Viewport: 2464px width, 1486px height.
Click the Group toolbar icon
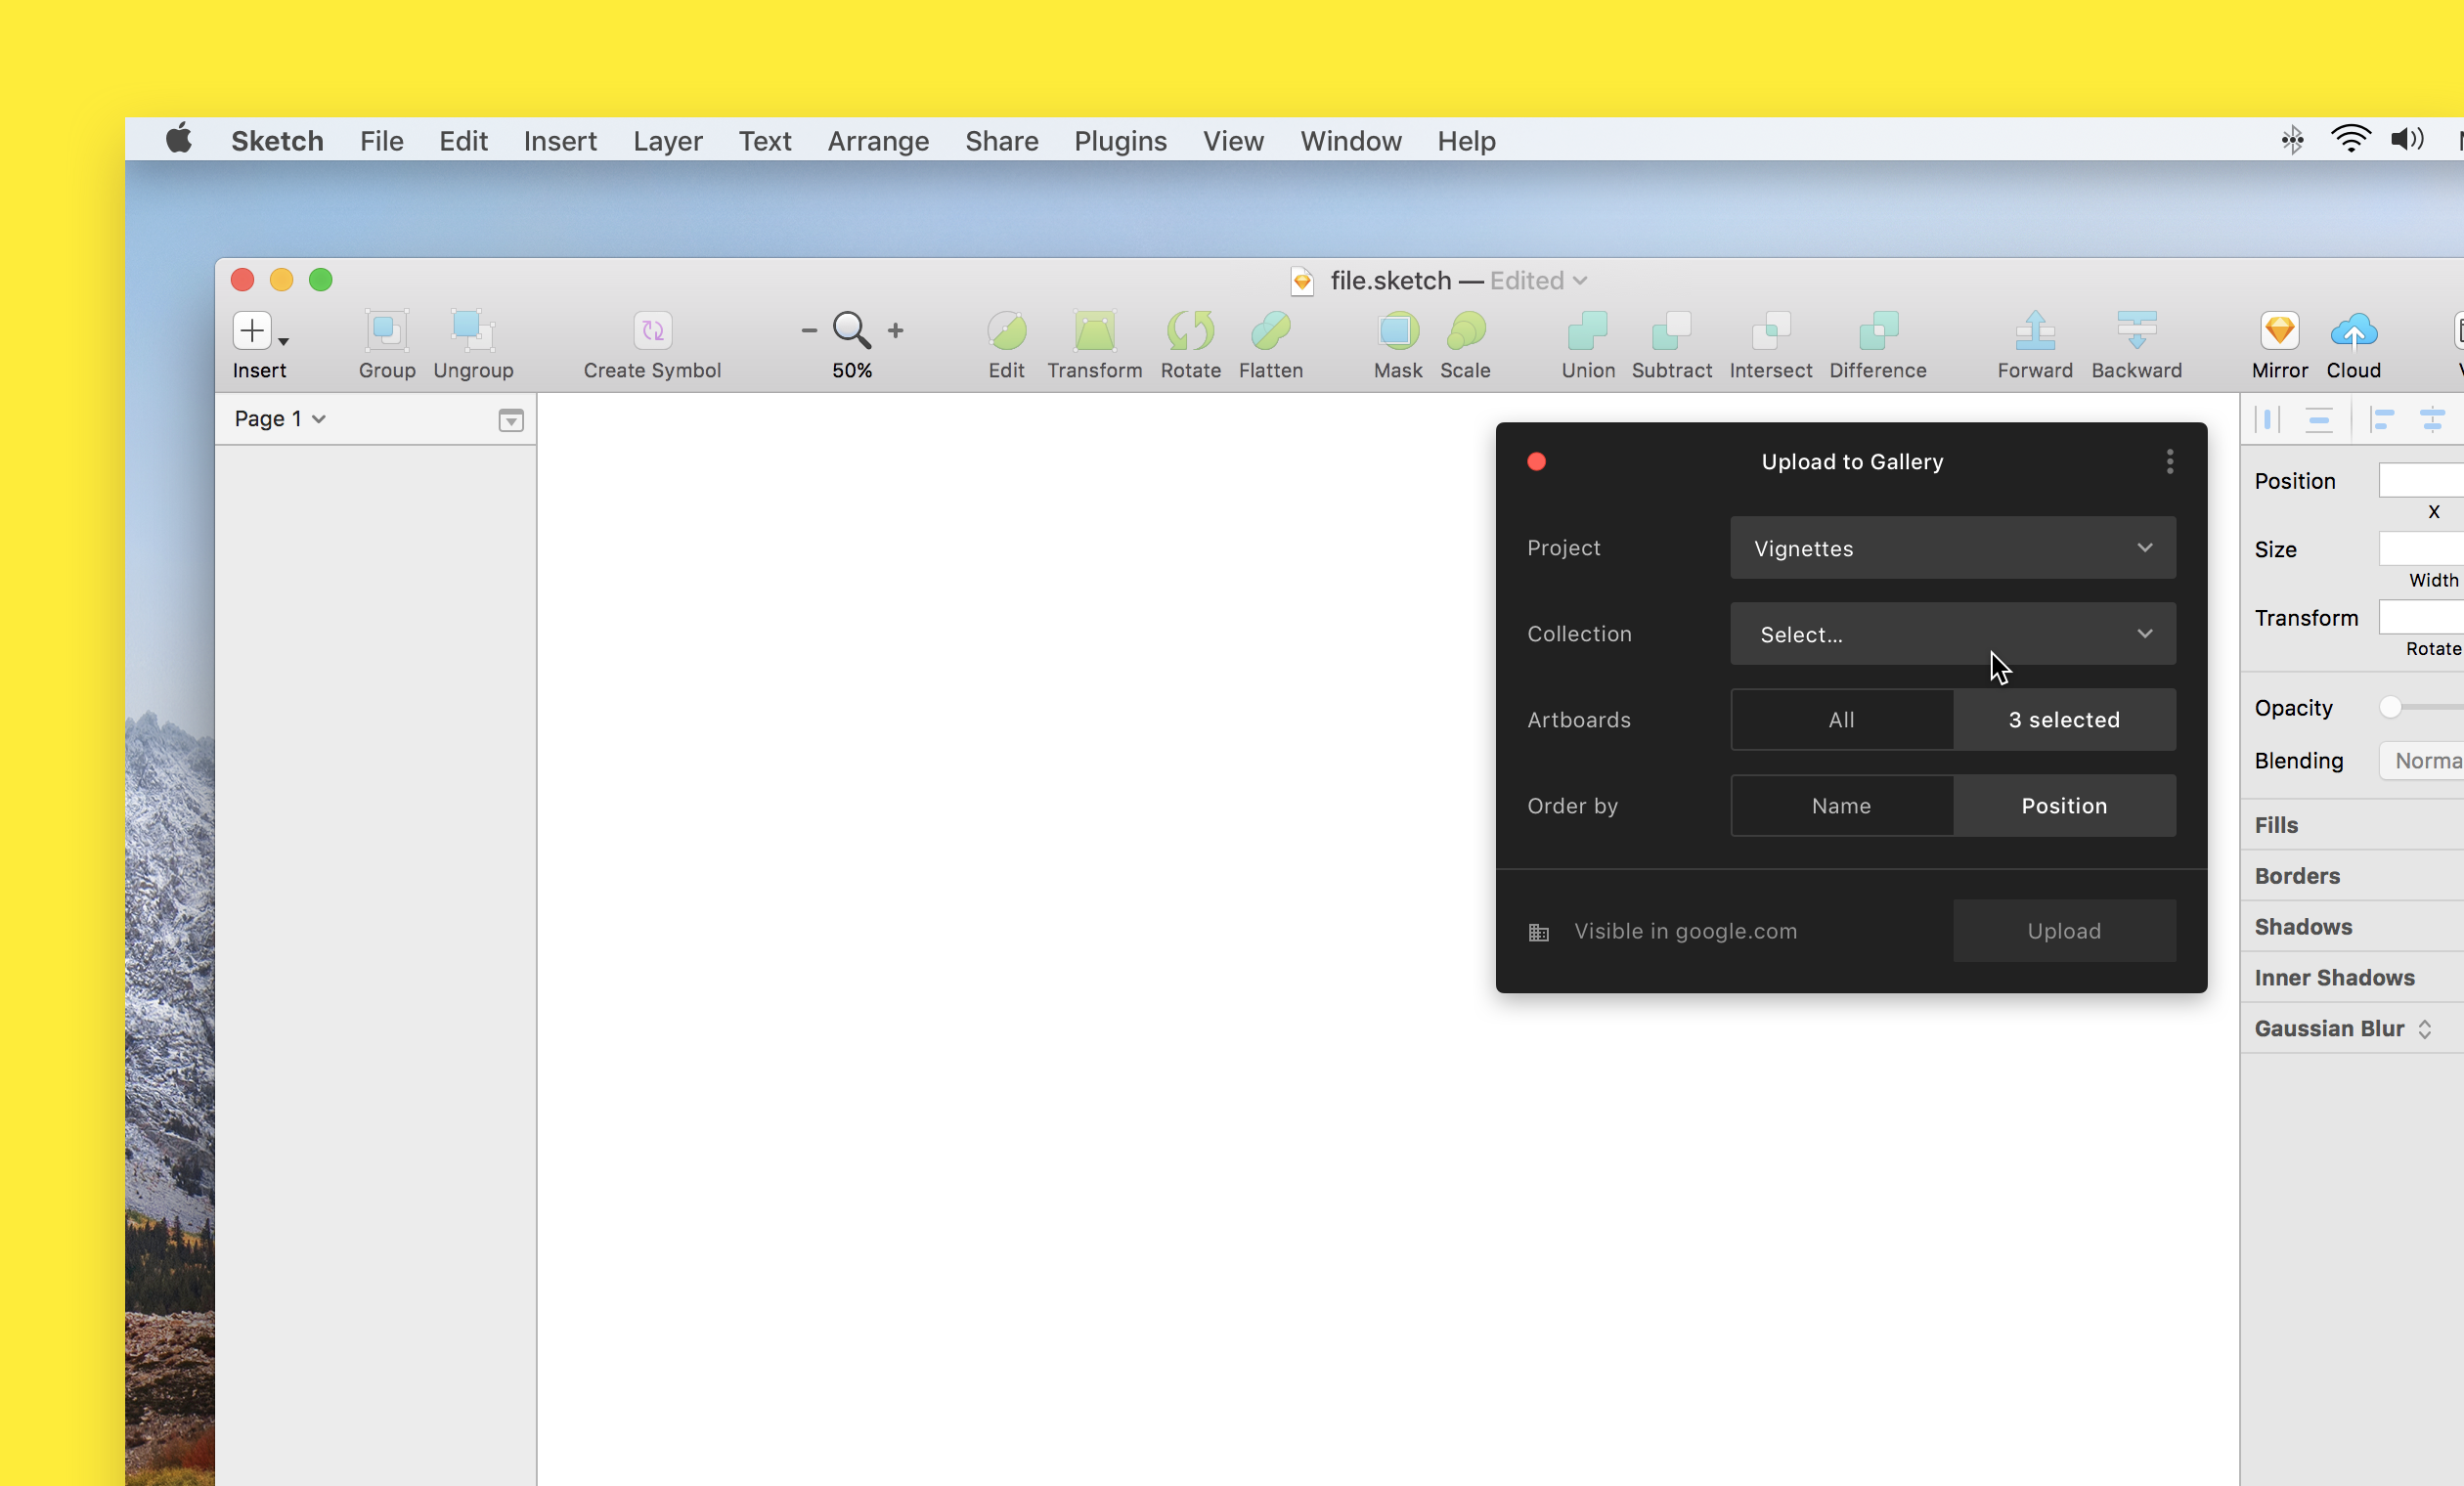point(386,330)
